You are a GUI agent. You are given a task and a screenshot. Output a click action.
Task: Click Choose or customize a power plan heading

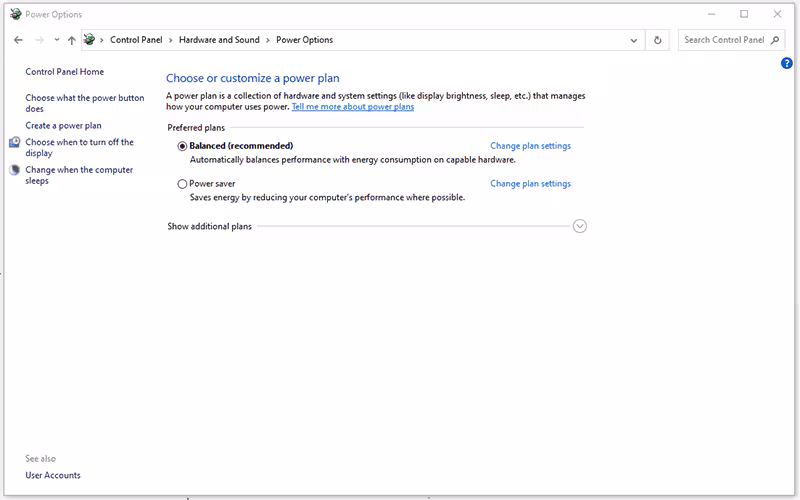253,78
